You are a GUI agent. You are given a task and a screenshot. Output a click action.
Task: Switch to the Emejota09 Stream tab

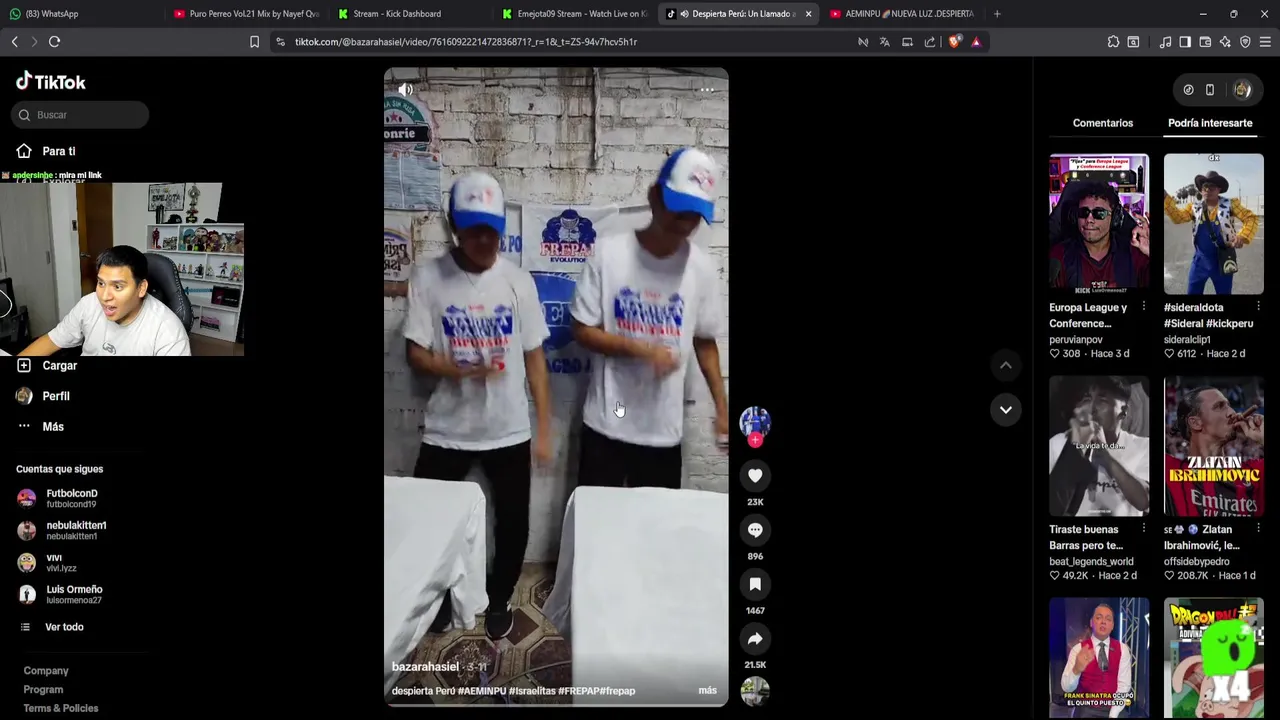pyautogui.click(x=575, y=14)
